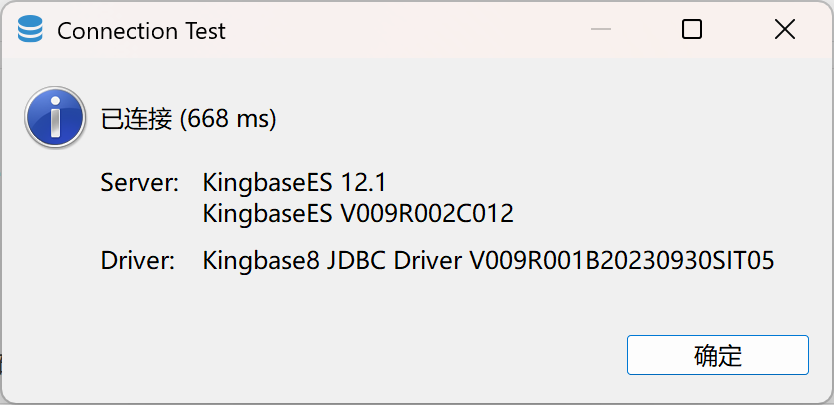The height and width of the screenshot is (406, 834).
Task: Click the "Driver:" label
Action: pyautogui.click(x=138, y=262)
